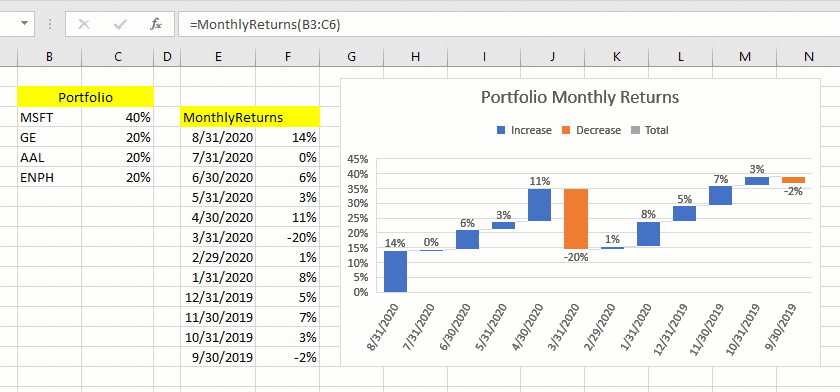Screen dimensions: 840x392
Task: Select column H header
Action: click(x=415, y=56)
